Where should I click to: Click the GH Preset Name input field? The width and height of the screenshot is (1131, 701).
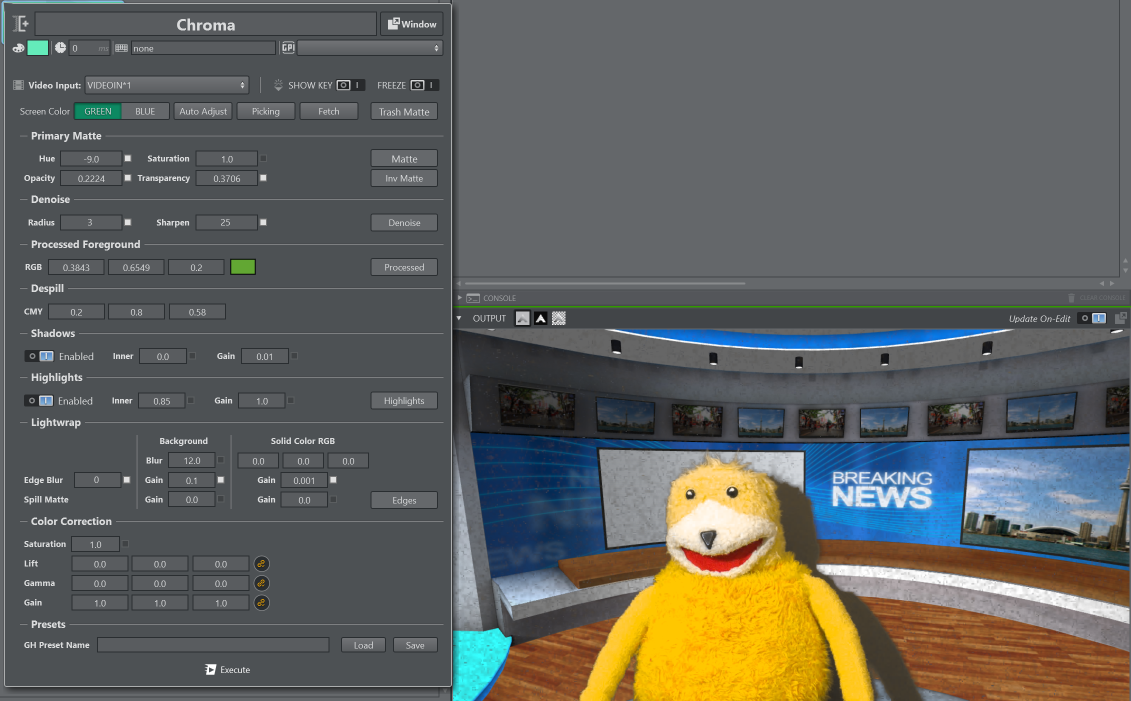[x=213, y=645]
